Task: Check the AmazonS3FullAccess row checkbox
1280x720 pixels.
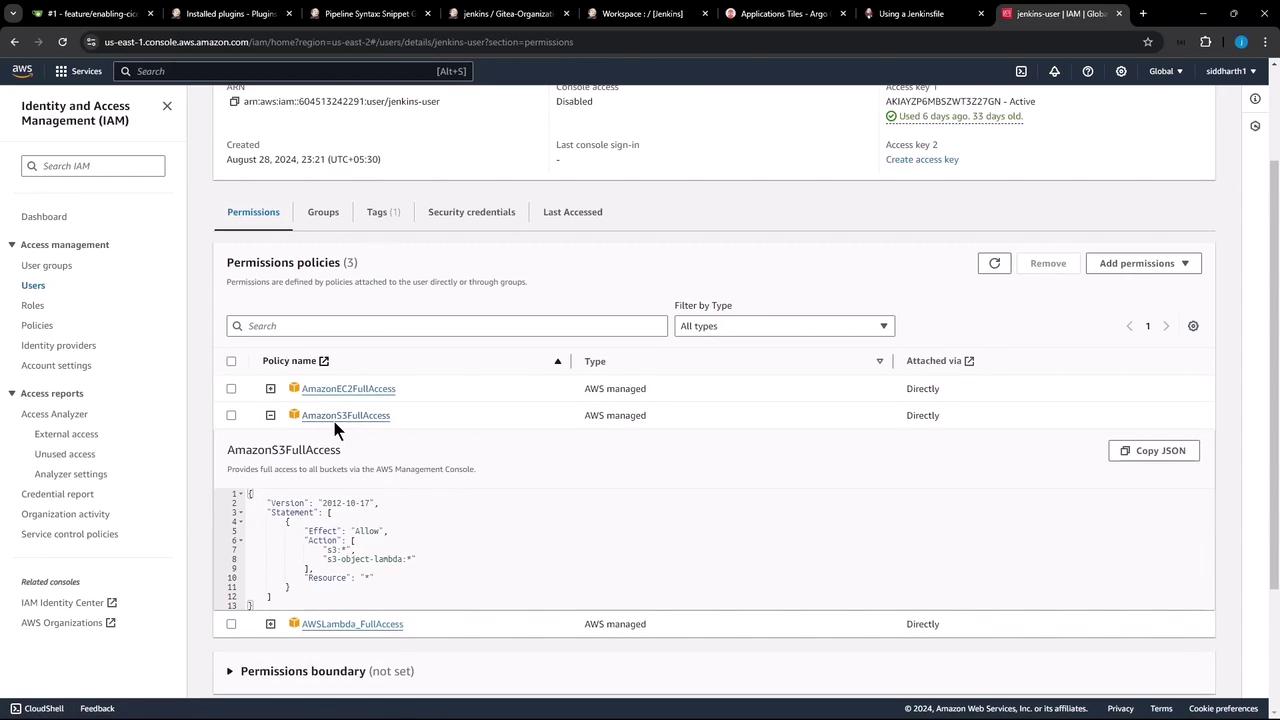Action: click(231, 415)
